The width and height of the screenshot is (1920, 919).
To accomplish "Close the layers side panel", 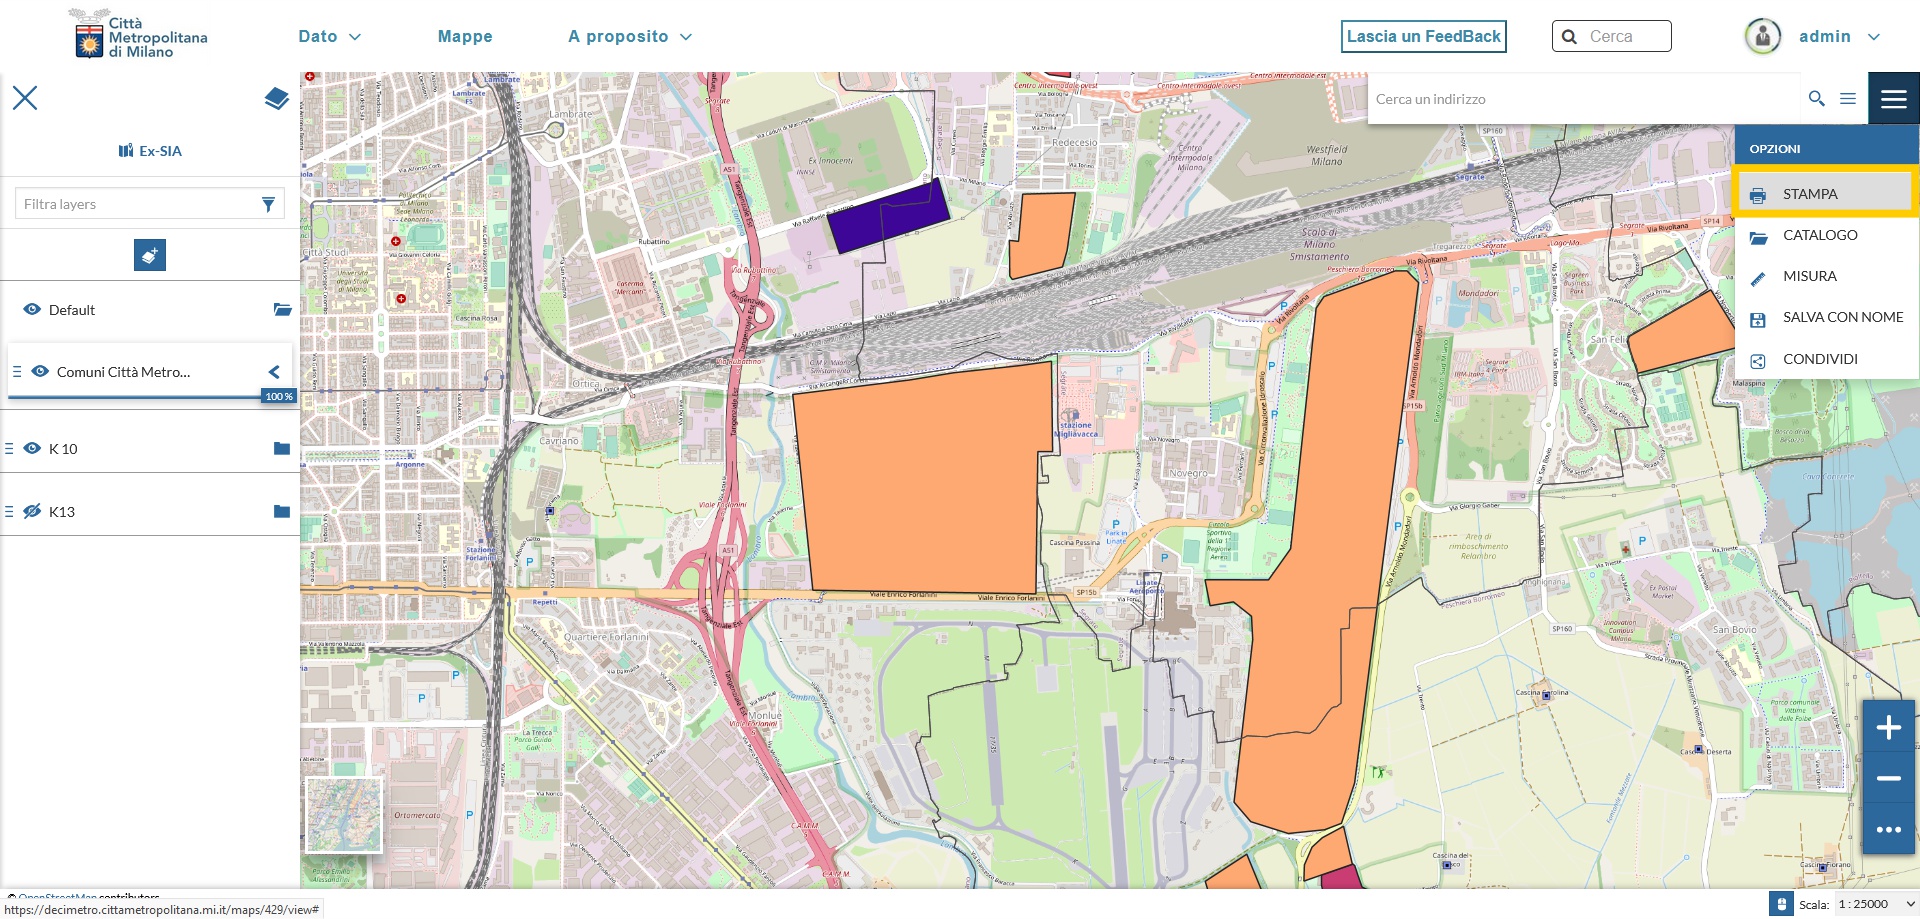I will (x=25, y=98).
